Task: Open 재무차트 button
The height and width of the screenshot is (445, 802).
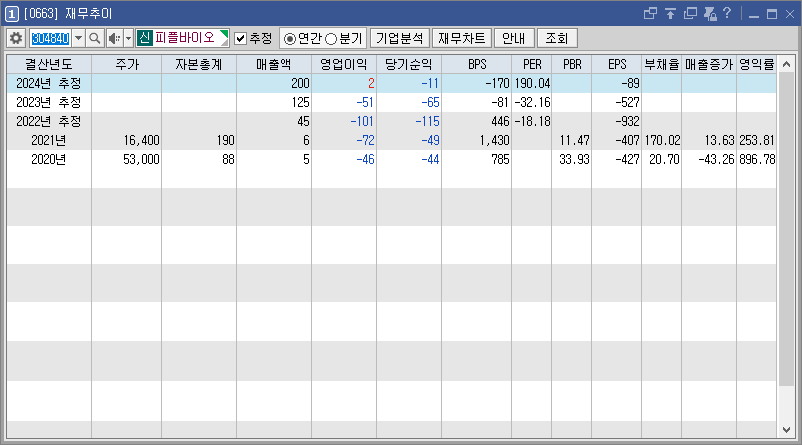Action: (x=462, y=38)
